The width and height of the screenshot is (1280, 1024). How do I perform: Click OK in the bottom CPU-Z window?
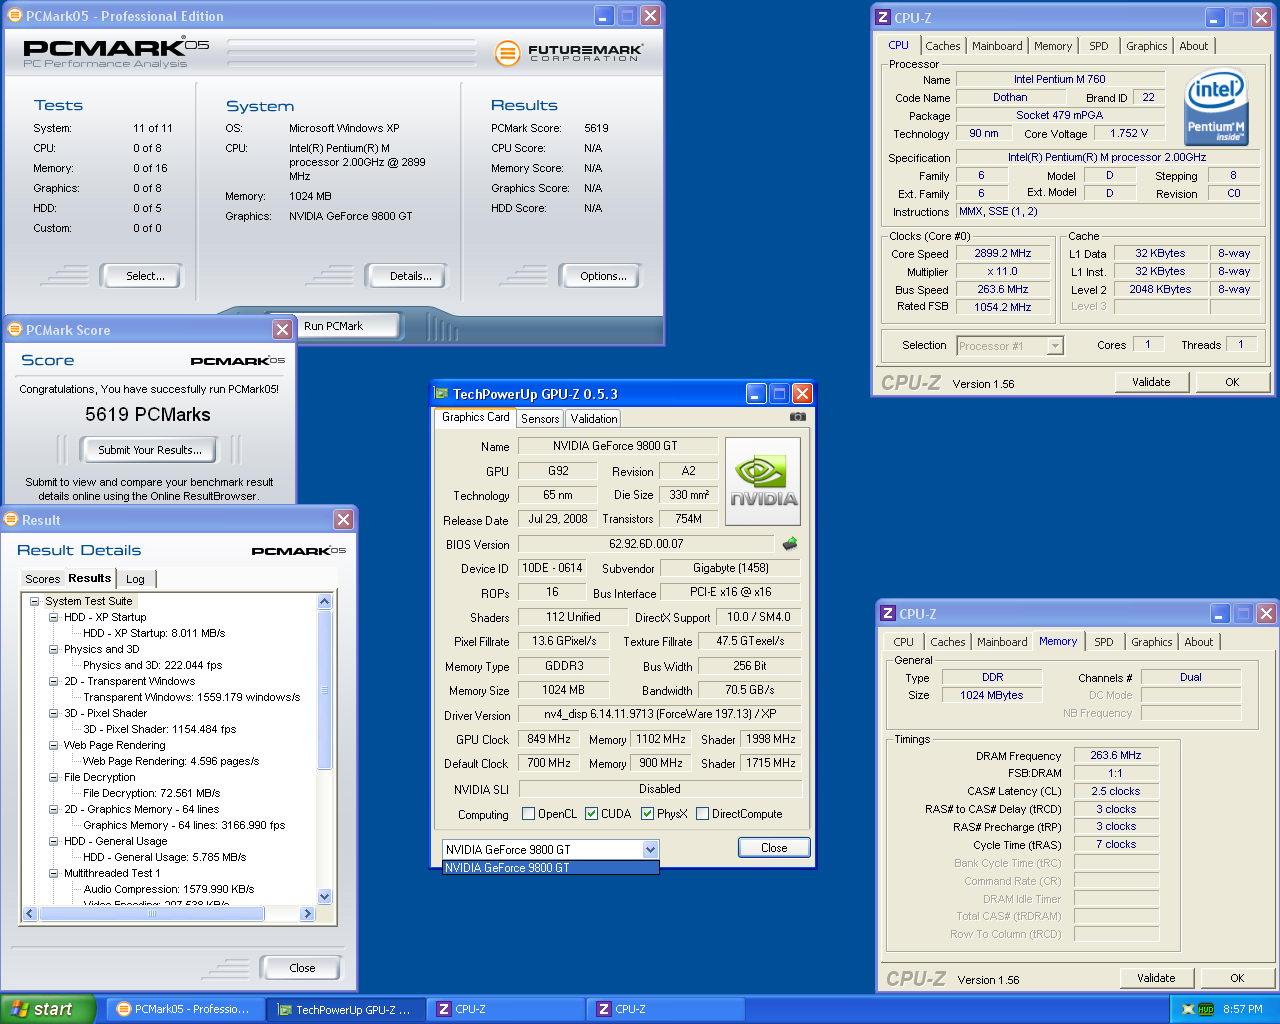tap(1237, 978)
